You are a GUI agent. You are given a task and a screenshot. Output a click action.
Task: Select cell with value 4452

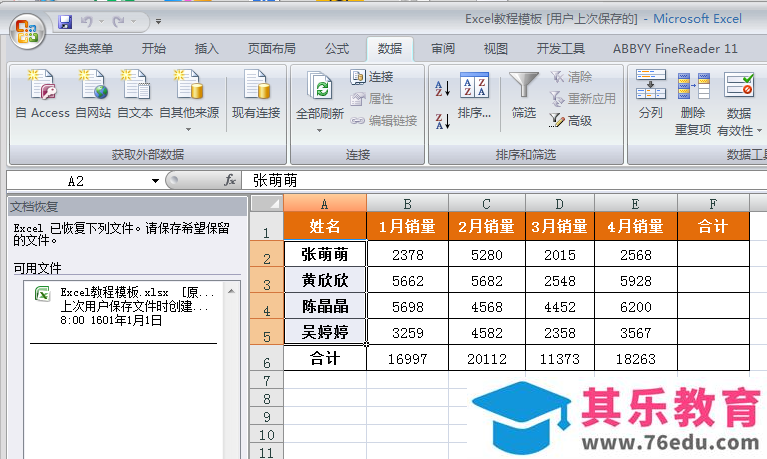[560, 306]
